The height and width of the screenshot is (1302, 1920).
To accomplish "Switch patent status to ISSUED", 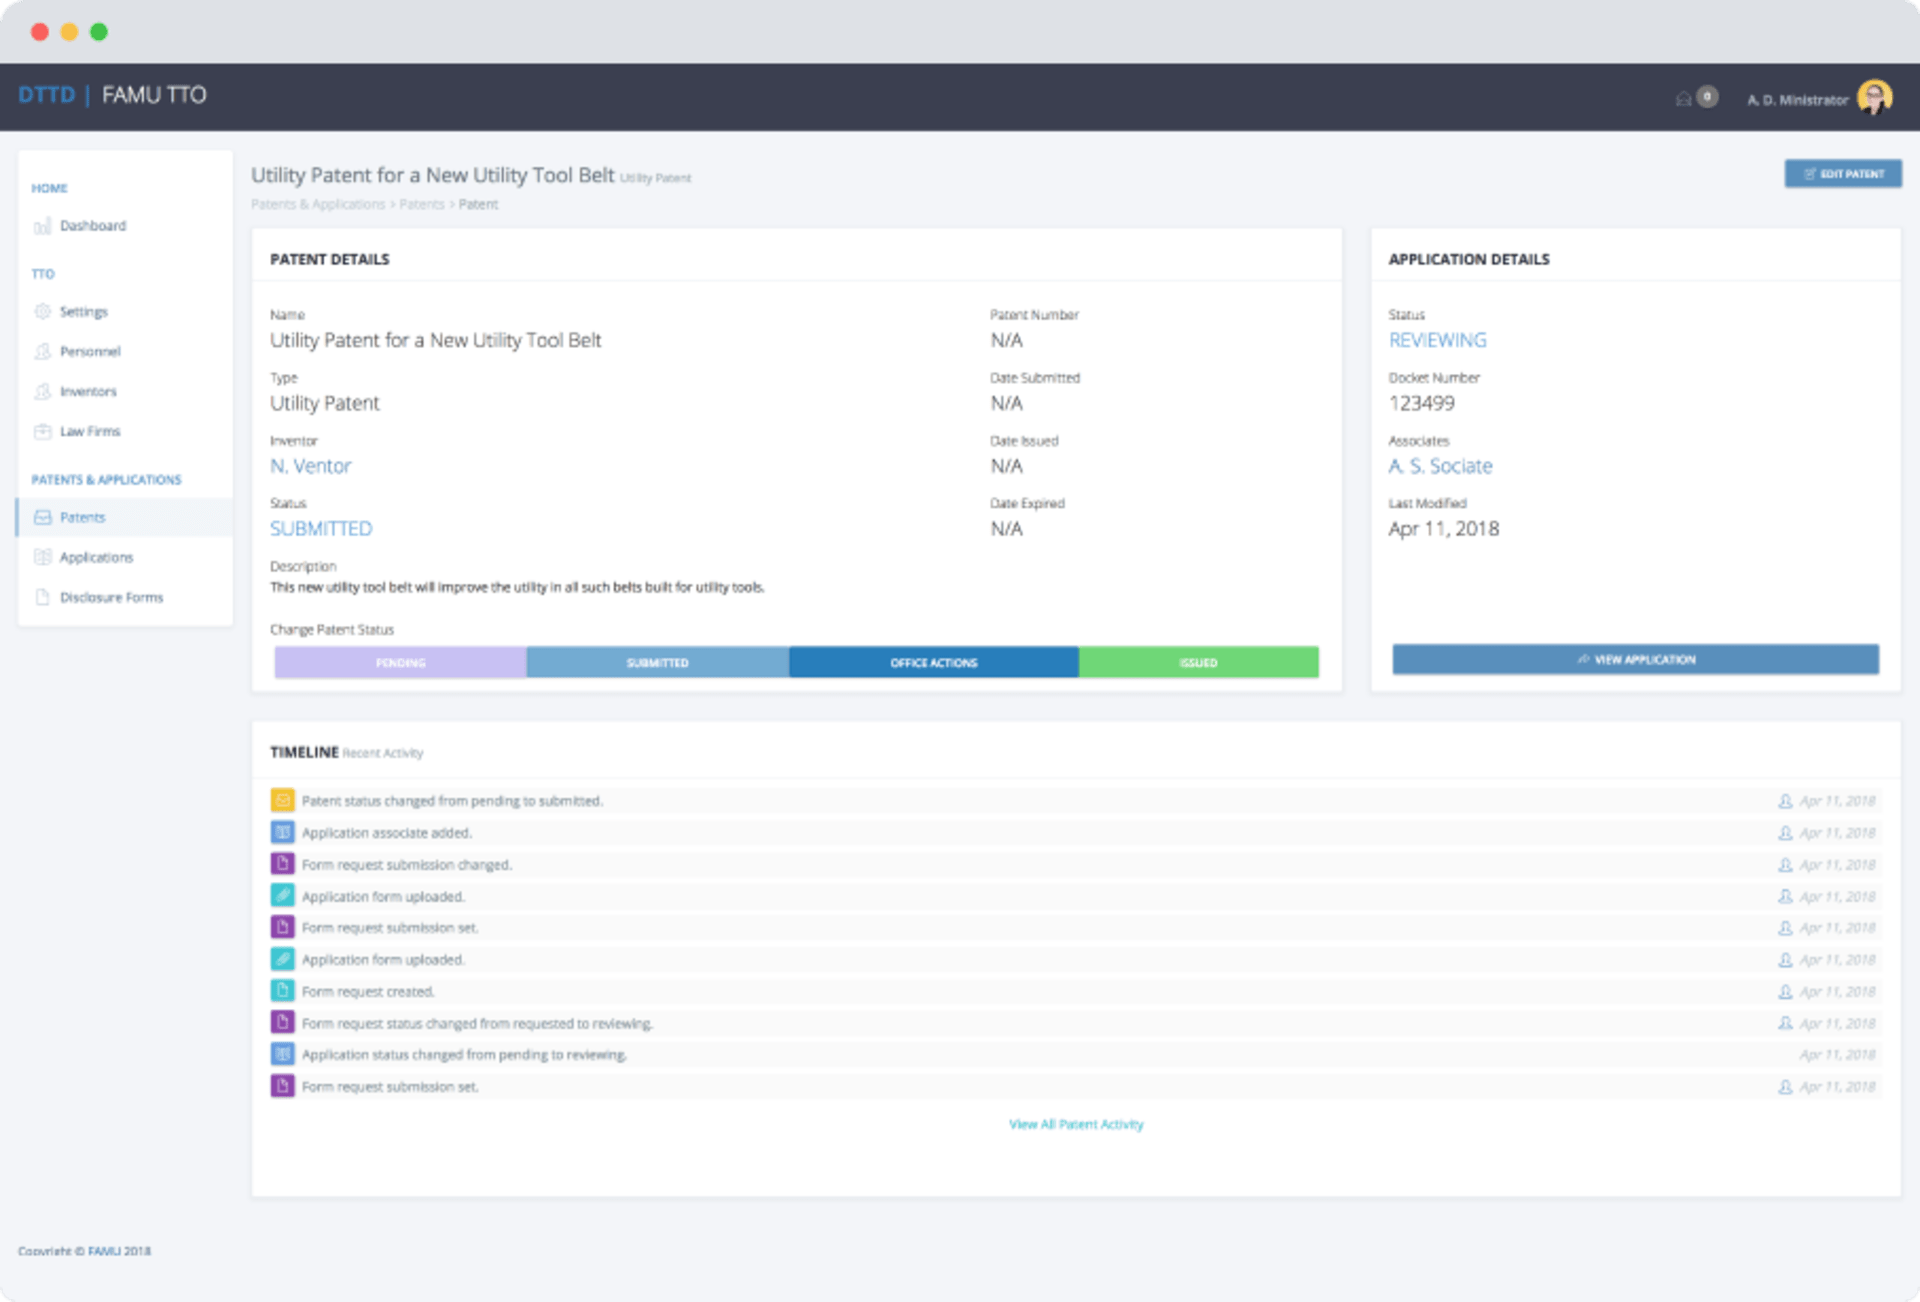I will pyautogui.click(x=1198, y=662).
